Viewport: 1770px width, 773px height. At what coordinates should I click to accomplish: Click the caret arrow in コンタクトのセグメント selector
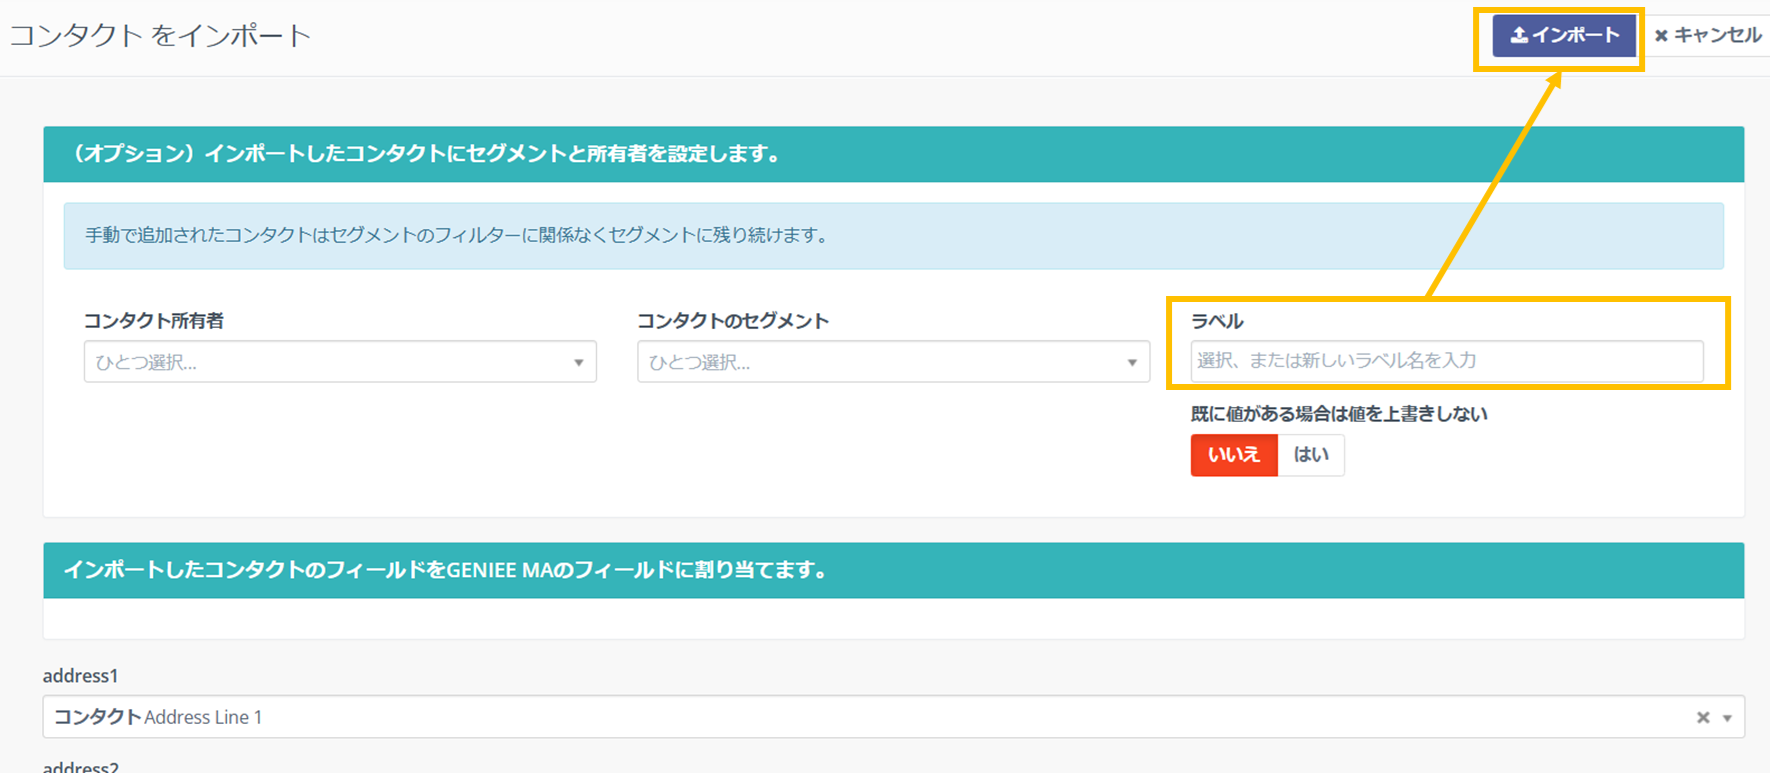(1132, 362)
